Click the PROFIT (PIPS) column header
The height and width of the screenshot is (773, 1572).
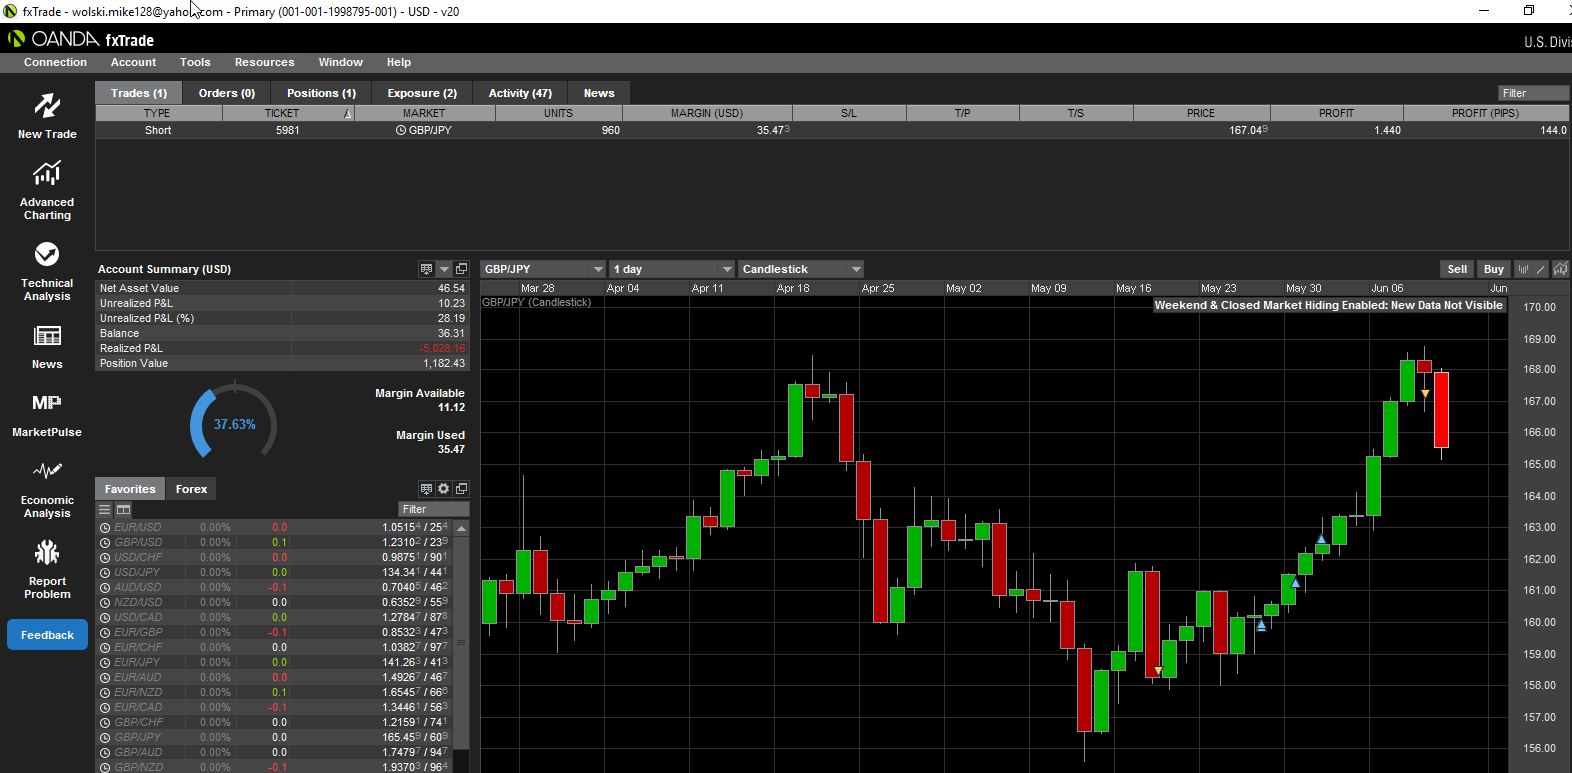[1486, 113]
